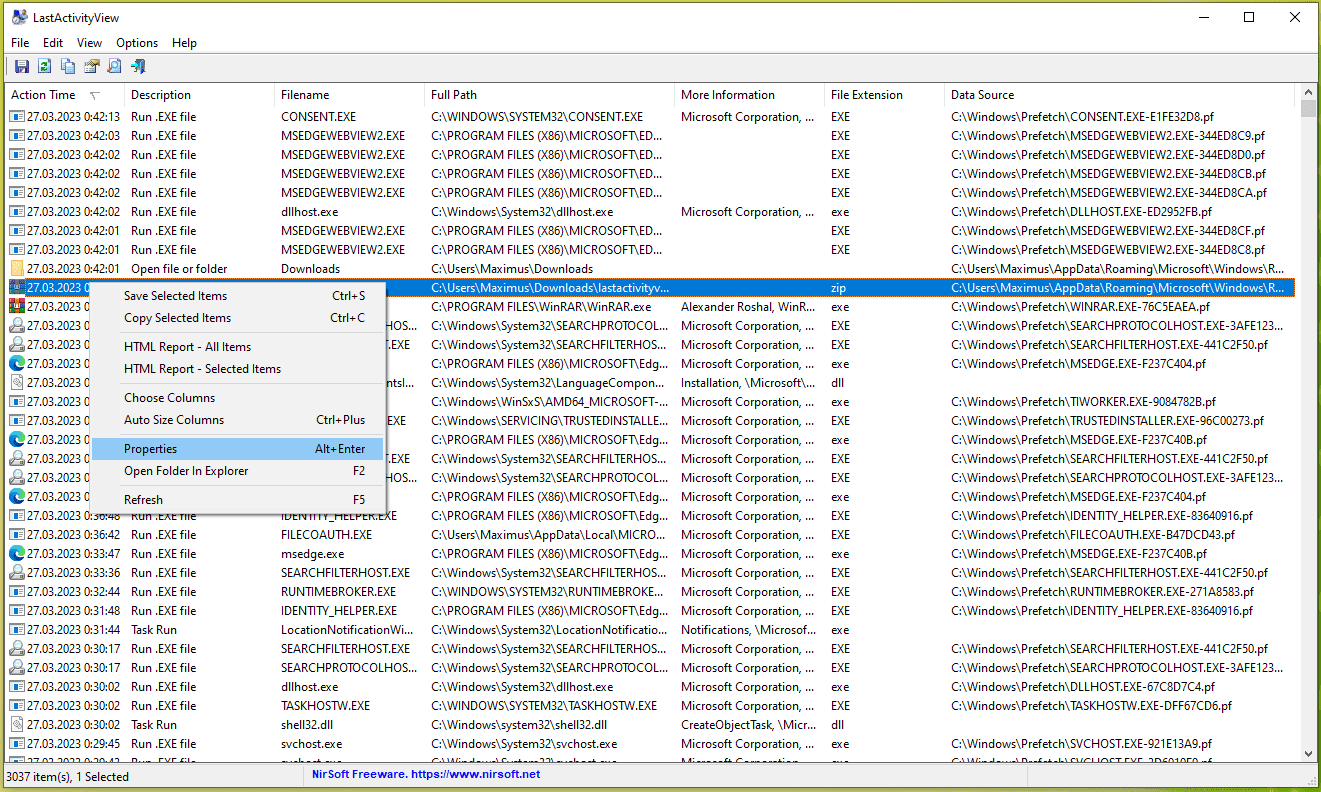
Task: Open the NirSoft Freeware website link
Action: point(426,775)
